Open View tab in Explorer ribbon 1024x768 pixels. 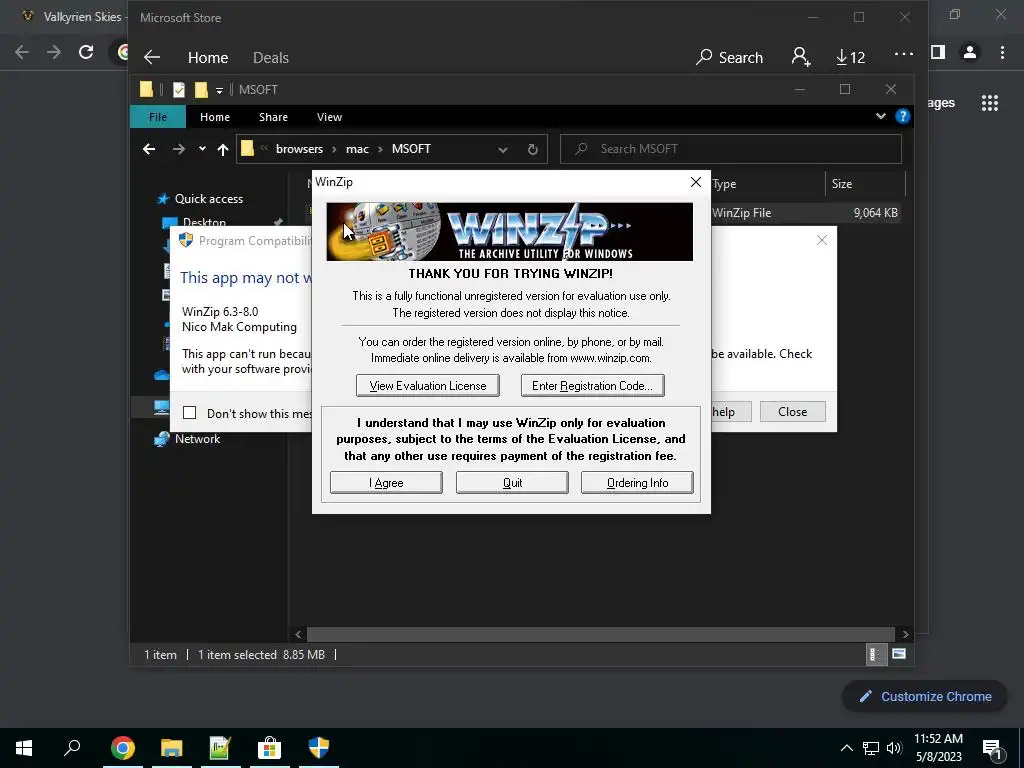pos(329,117)
